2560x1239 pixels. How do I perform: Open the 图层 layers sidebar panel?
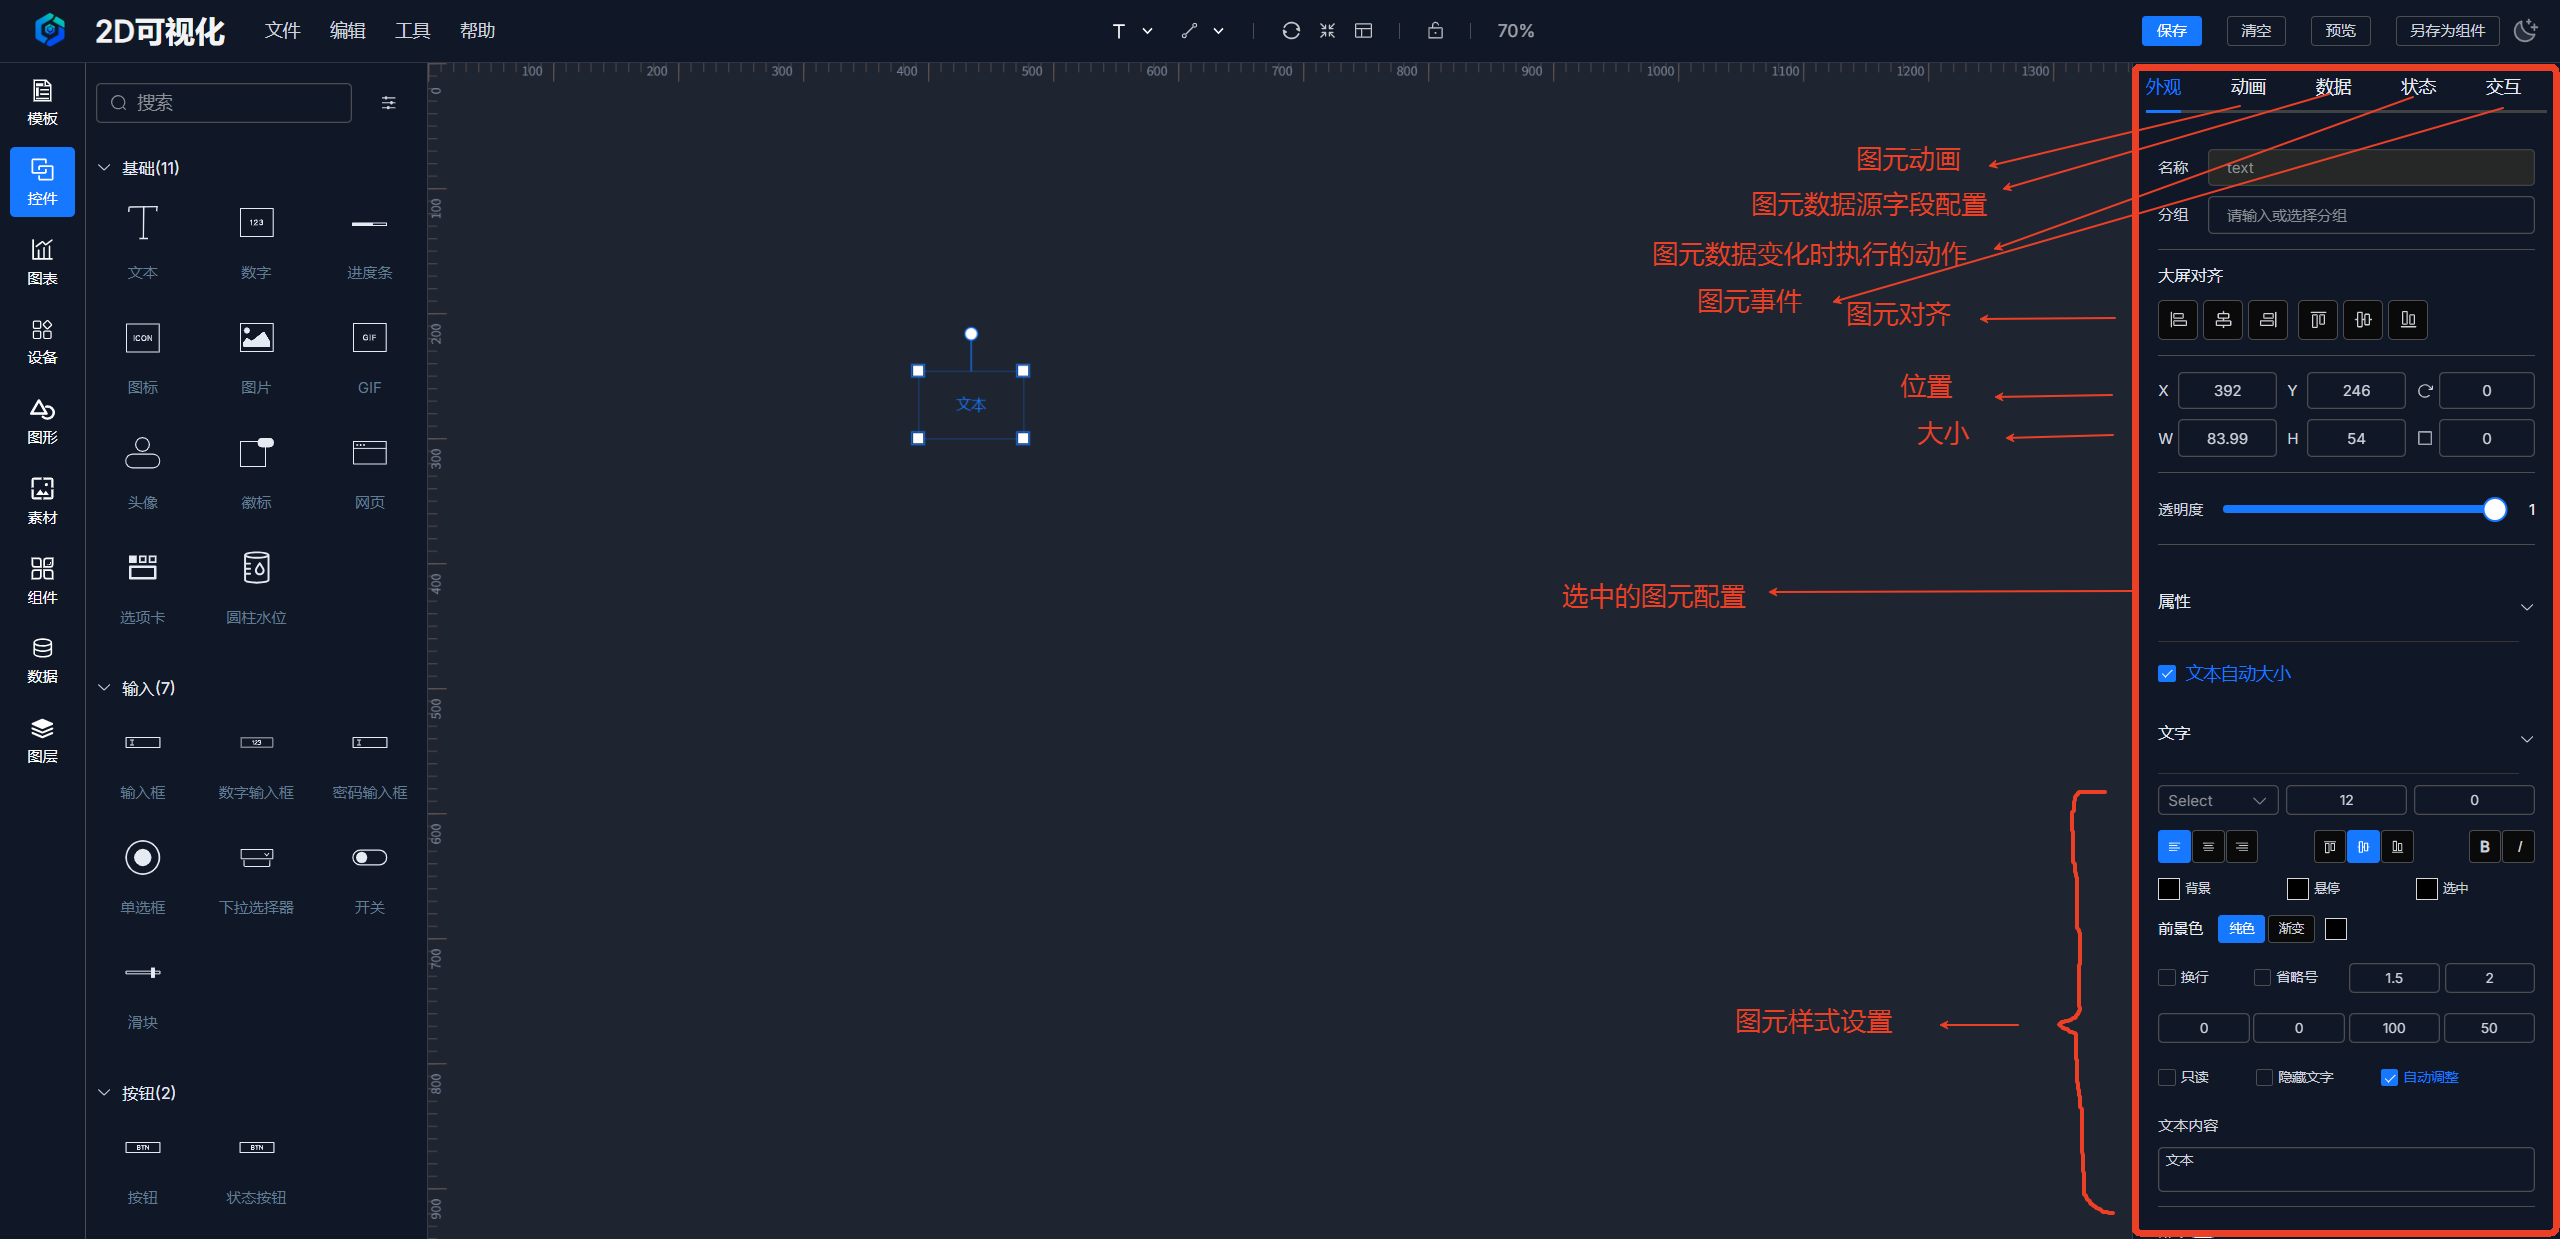(42, 740)
